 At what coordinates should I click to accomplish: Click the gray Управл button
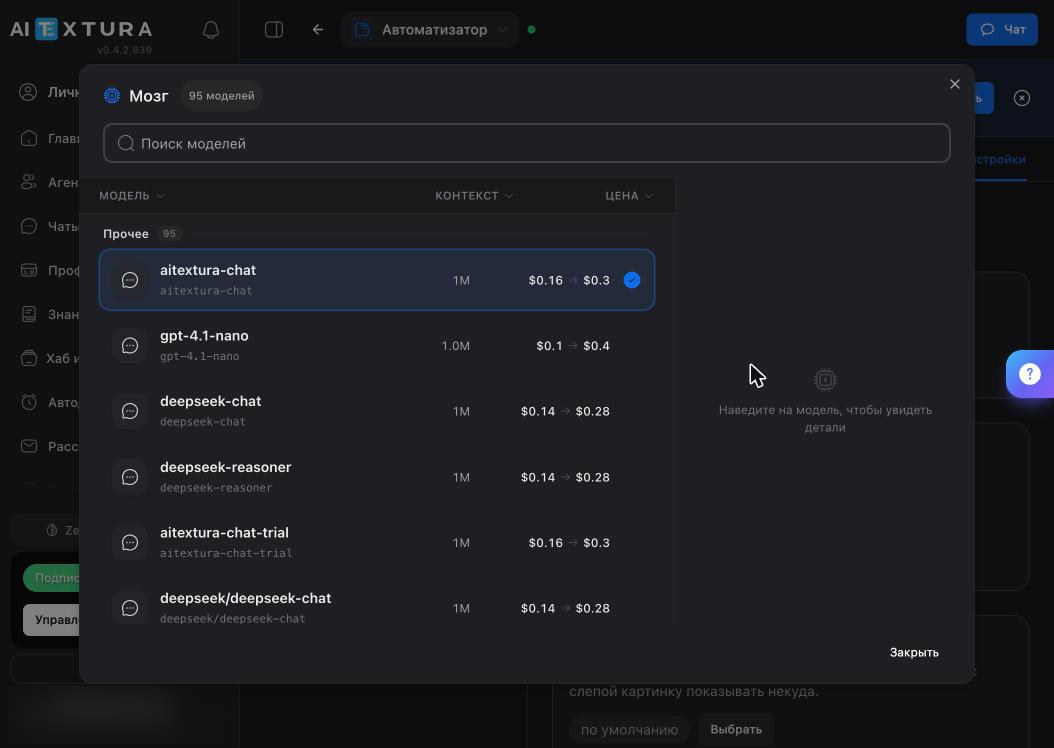51,620
